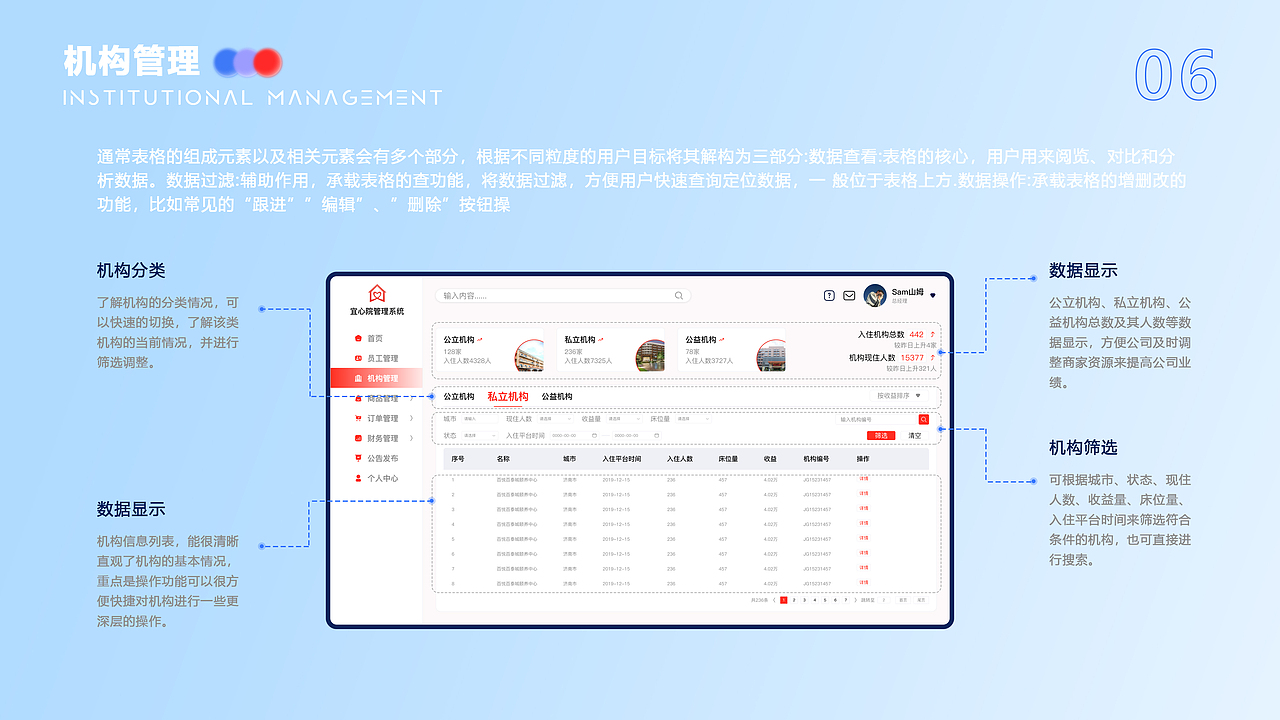Click the 尾页 last-page pagination button
The height and width of the screenshot is (720, 1280).
click(x=921, y=600)
